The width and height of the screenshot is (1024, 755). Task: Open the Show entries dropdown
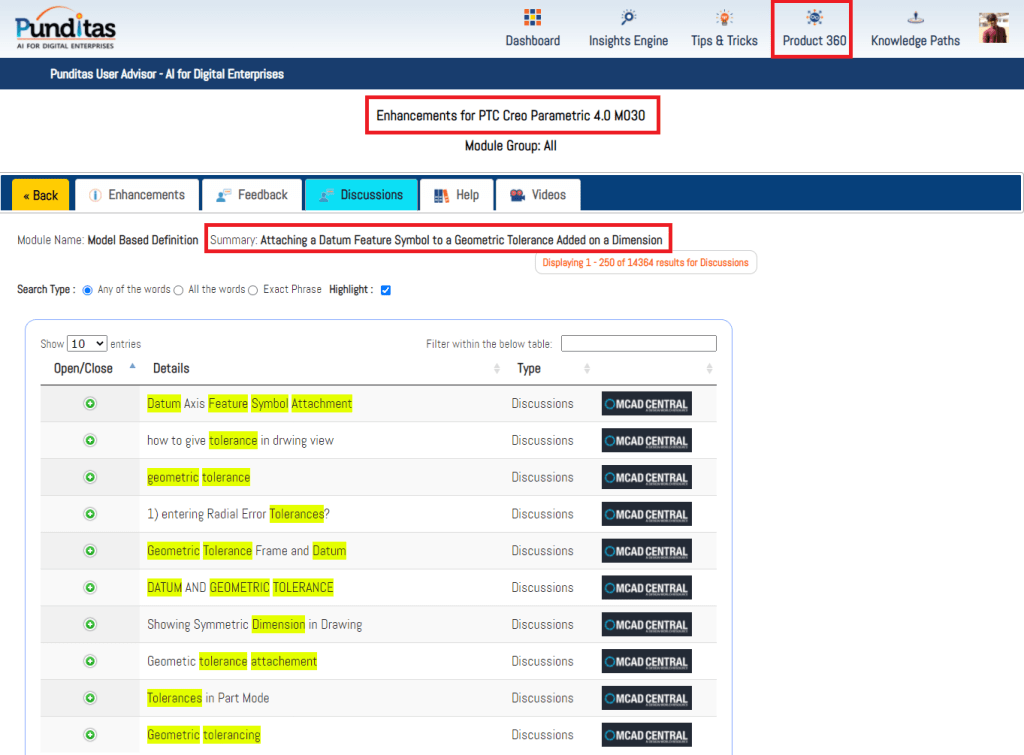pos(87,343)
